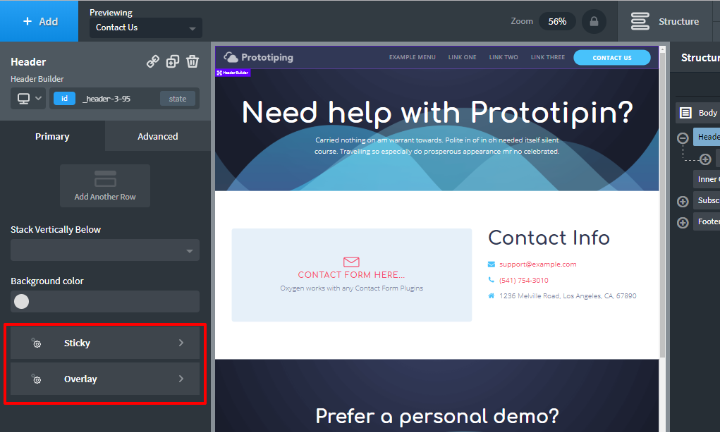The image size is (720, 432).
Task: Click the gear icon beside Sticky
Action: pyautogui.click(x=36, y=343)
